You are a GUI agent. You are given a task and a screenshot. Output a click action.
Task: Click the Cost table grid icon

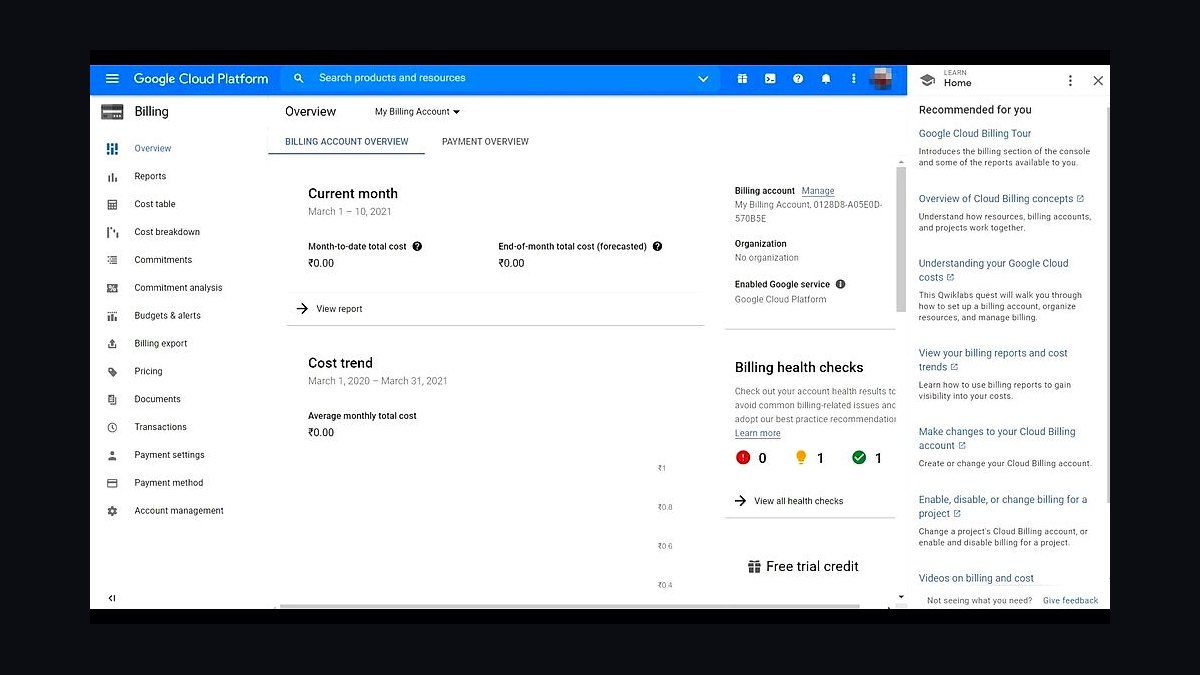coord(112,204)
